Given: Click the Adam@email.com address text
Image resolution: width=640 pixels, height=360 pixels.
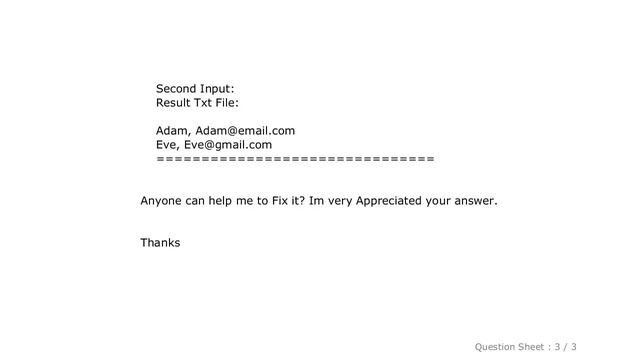Looking at the screenshot, I should [245, 131].
